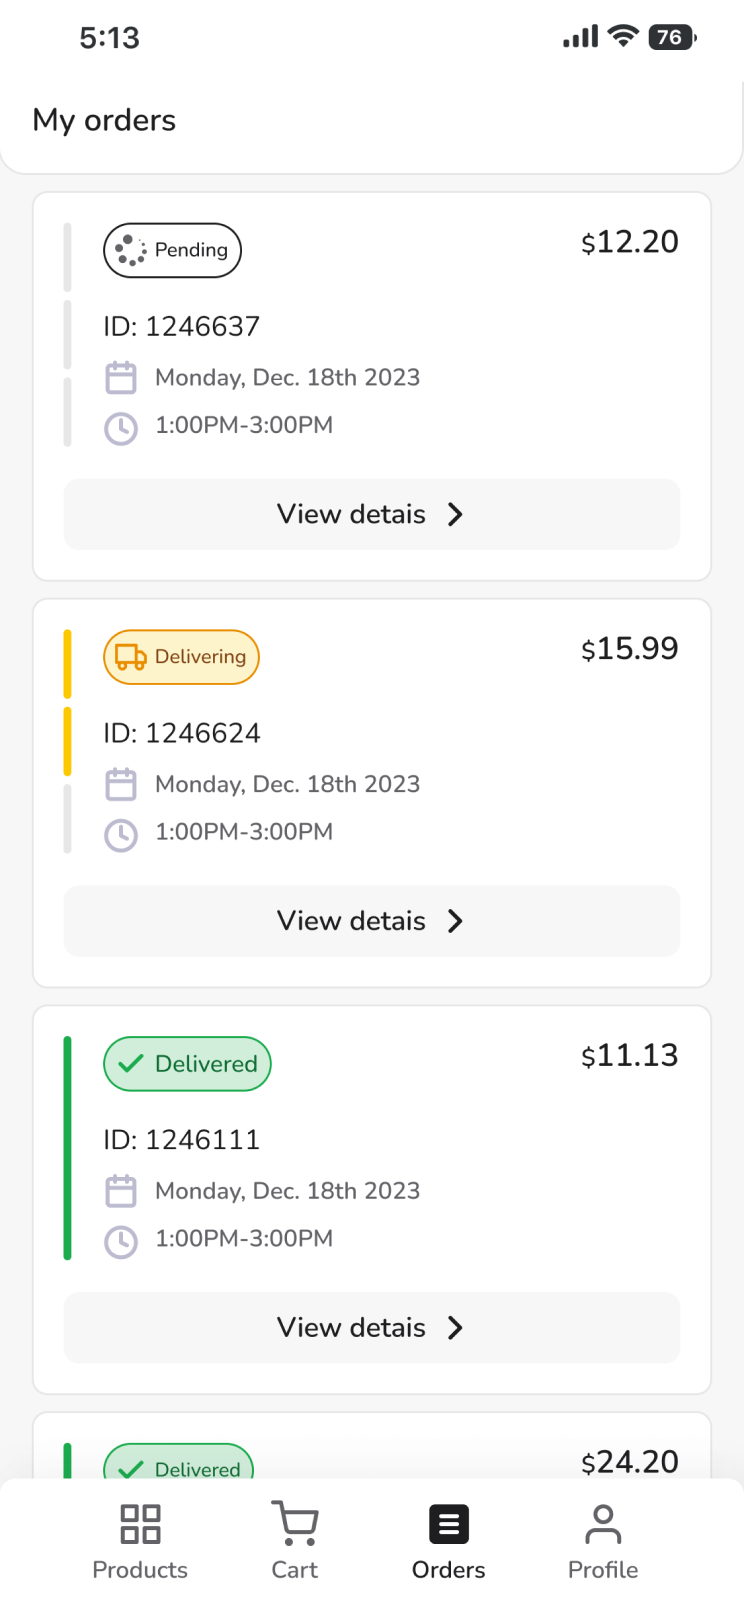Click clock icon on order 1246624
The height and width of the screenshot is (1600, 744).
[x=121, y=833]
